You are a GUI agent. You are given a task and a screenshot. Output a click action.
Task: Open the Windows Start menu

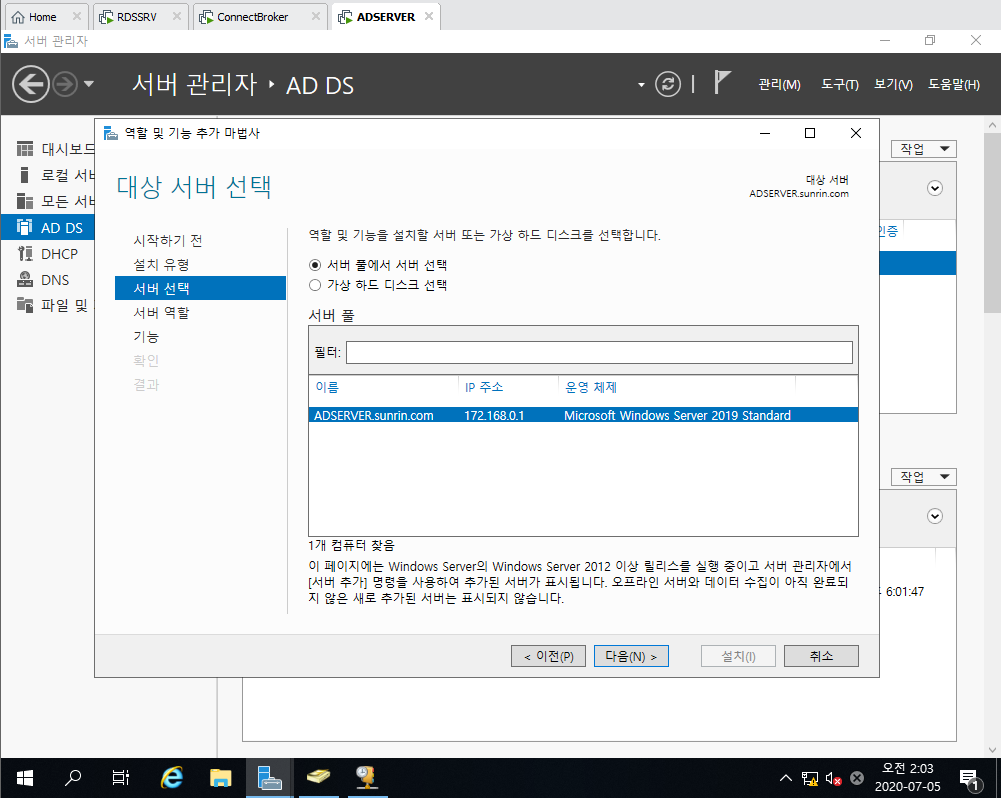click(x=24, y=778)
